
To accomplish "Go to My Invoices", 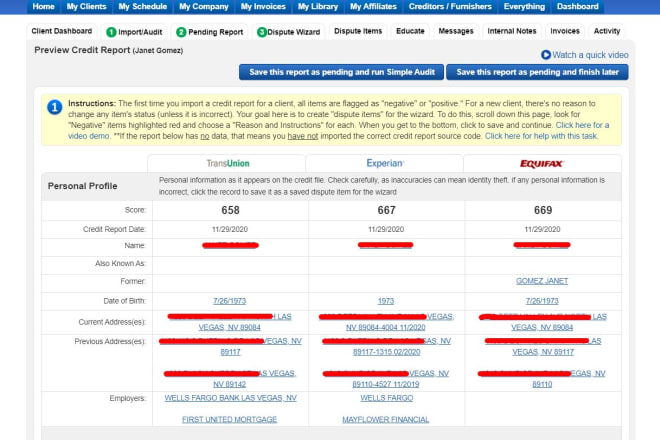I will 263,7.
